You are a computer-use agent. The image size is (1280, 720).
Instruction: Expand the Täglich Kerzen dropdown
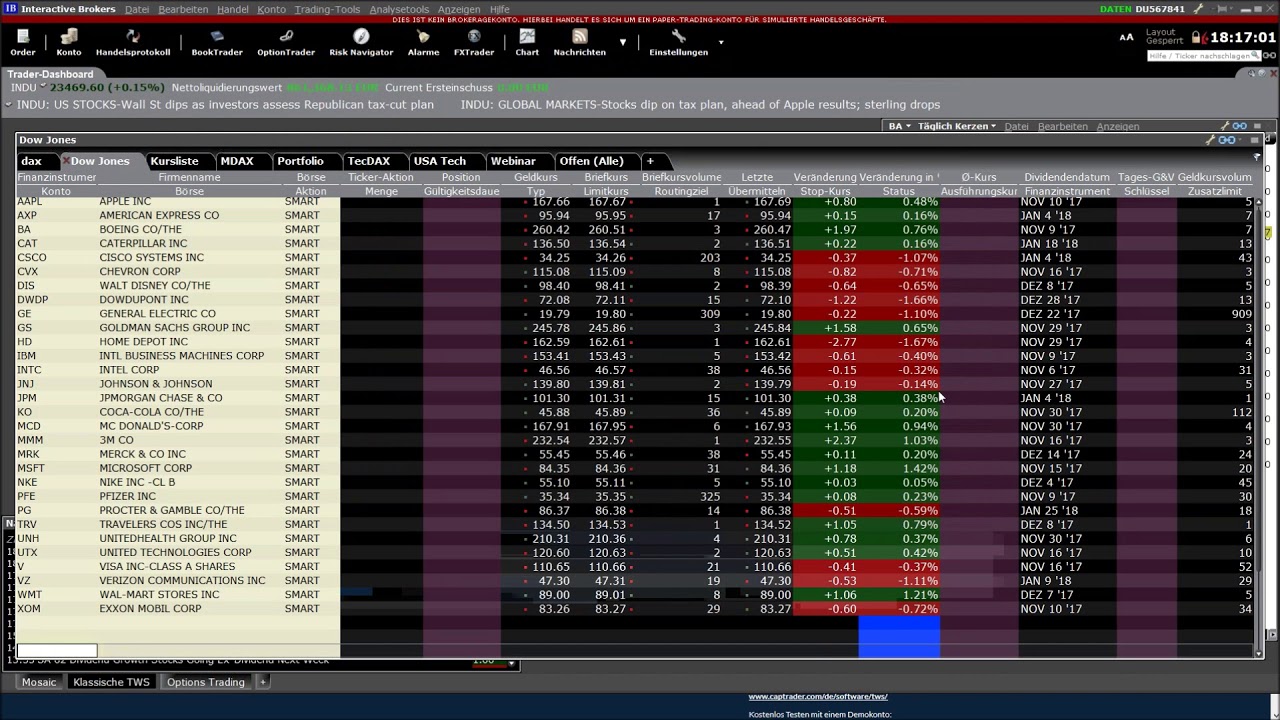(x=957, y=126)
